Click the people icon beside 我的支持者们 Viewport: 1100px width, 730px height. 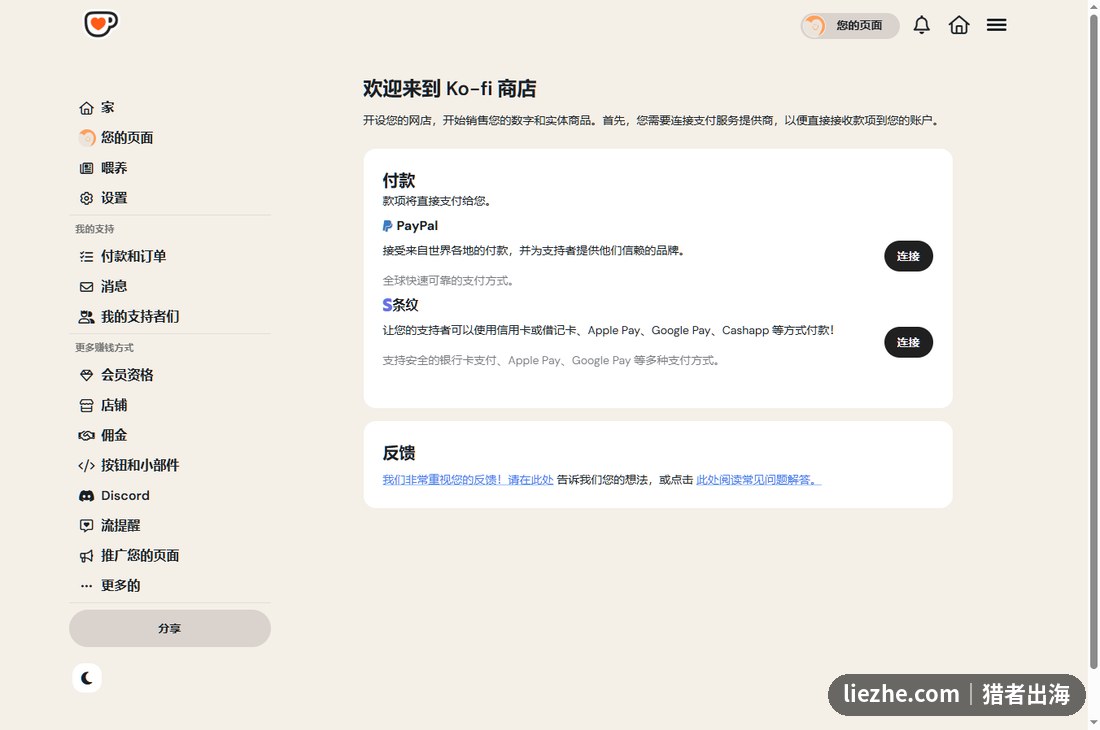(x=86, y=317)
